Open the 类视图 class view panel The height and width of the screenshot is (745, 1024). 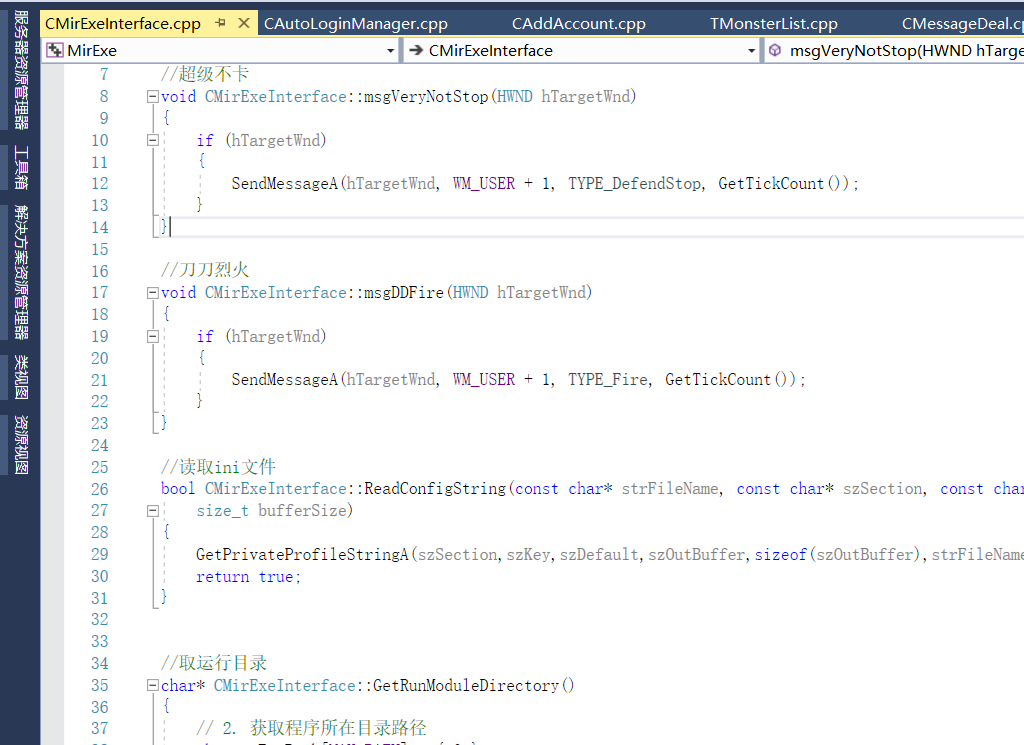pyautogui.click(x=21, y=377)
